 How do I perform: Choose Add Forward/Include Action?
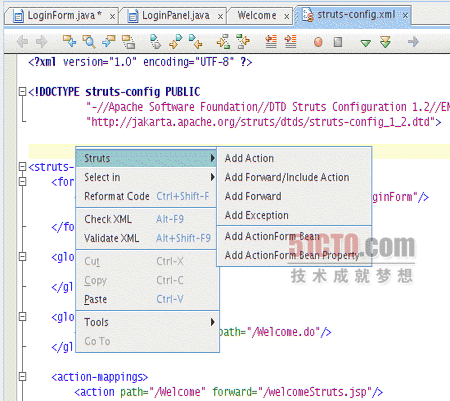[x=294, y=177]
